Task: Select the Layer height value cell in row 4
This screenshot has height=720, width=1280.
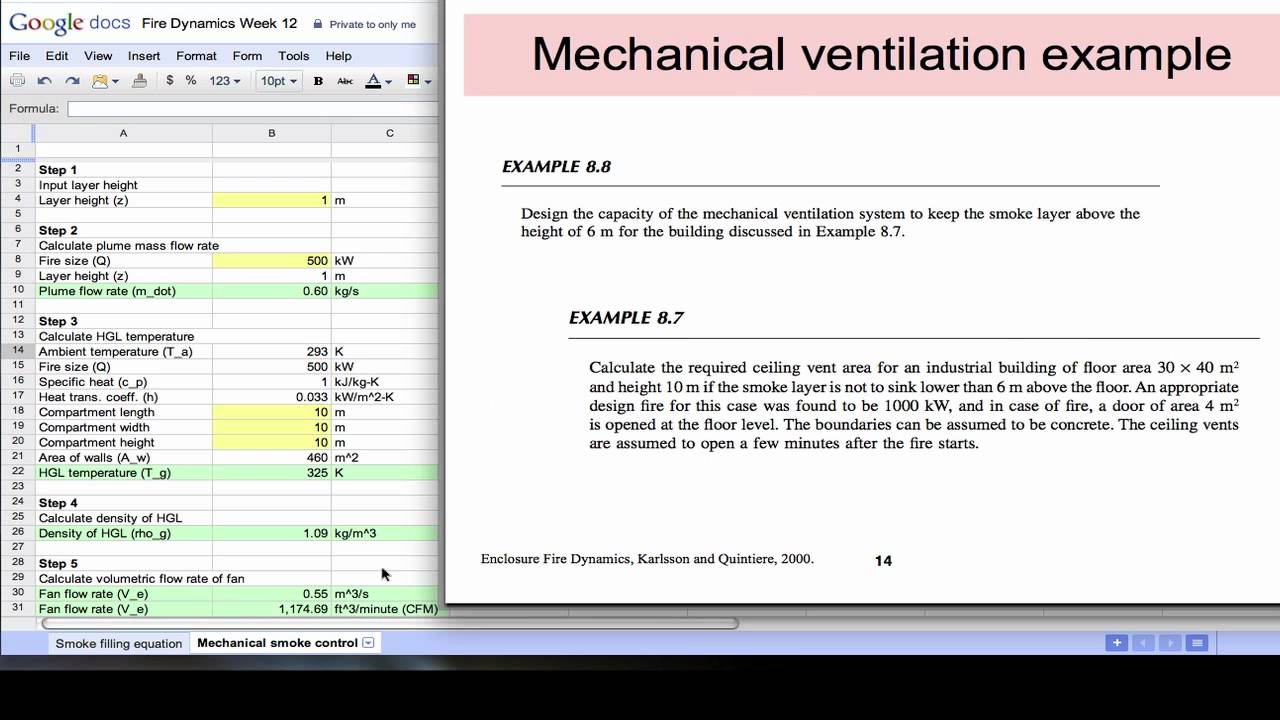Action: 271,200
